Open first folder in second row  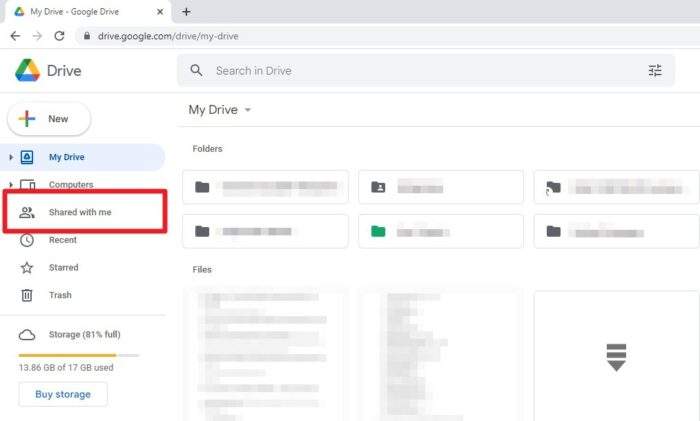pos(265,231)
